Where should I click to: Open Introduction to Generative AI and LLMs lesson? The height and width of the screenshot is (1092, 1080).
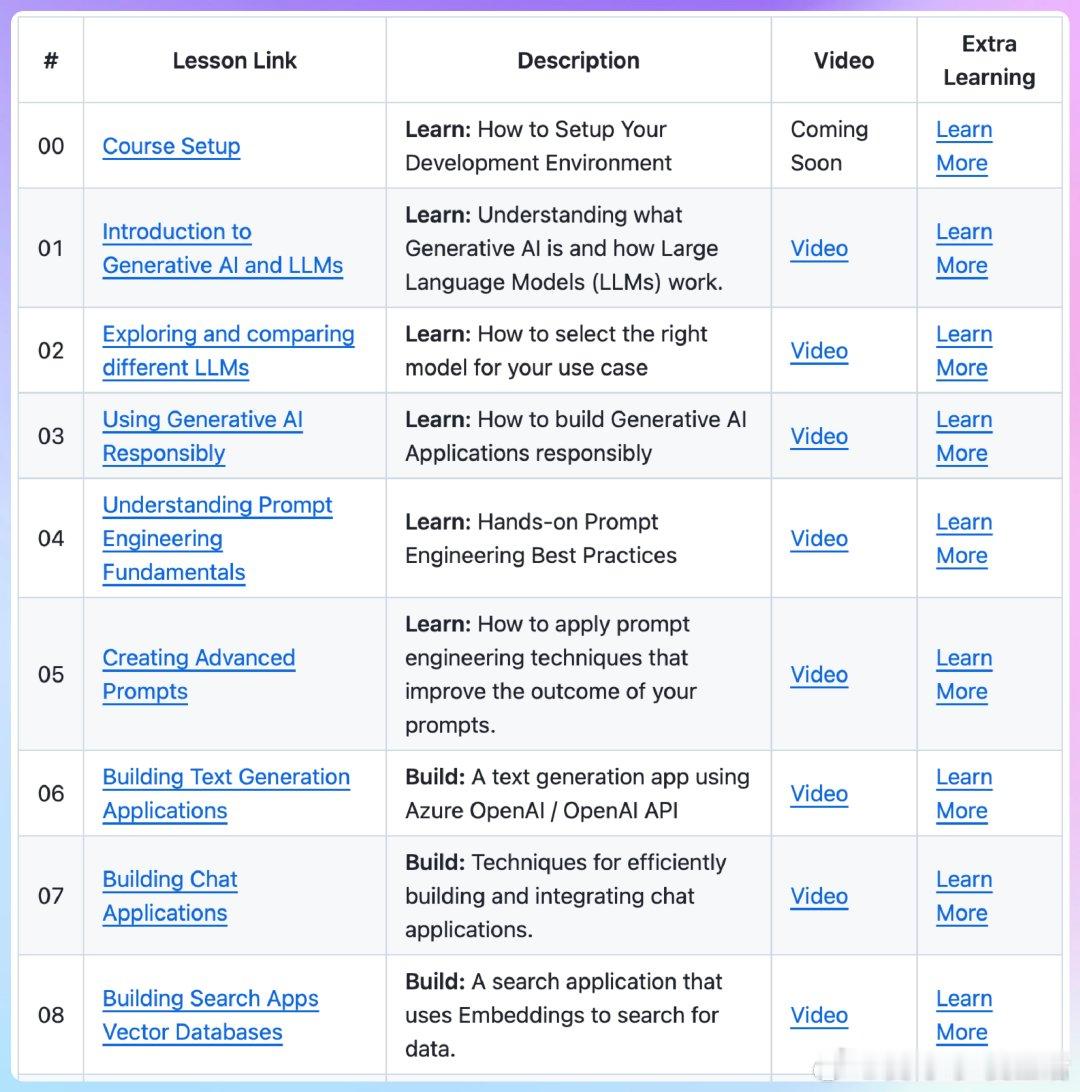point(223,249)
